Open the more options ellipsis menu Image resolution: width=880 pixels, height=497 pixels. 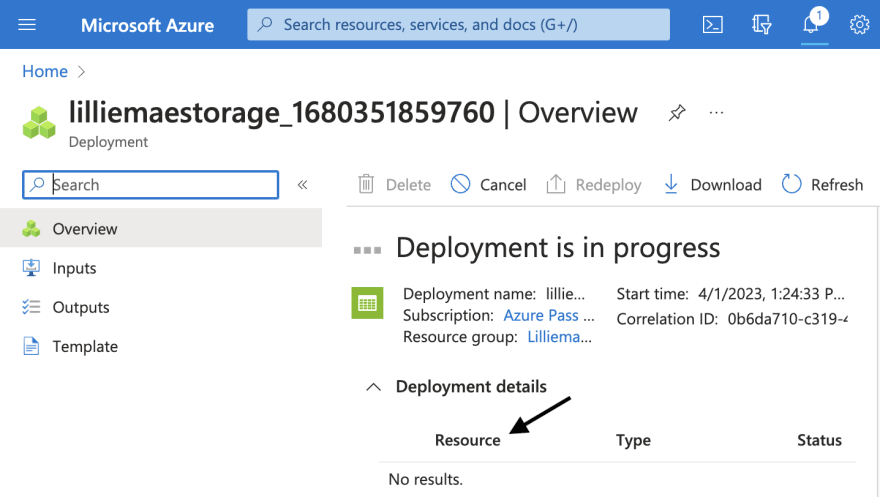coord(716,113)
